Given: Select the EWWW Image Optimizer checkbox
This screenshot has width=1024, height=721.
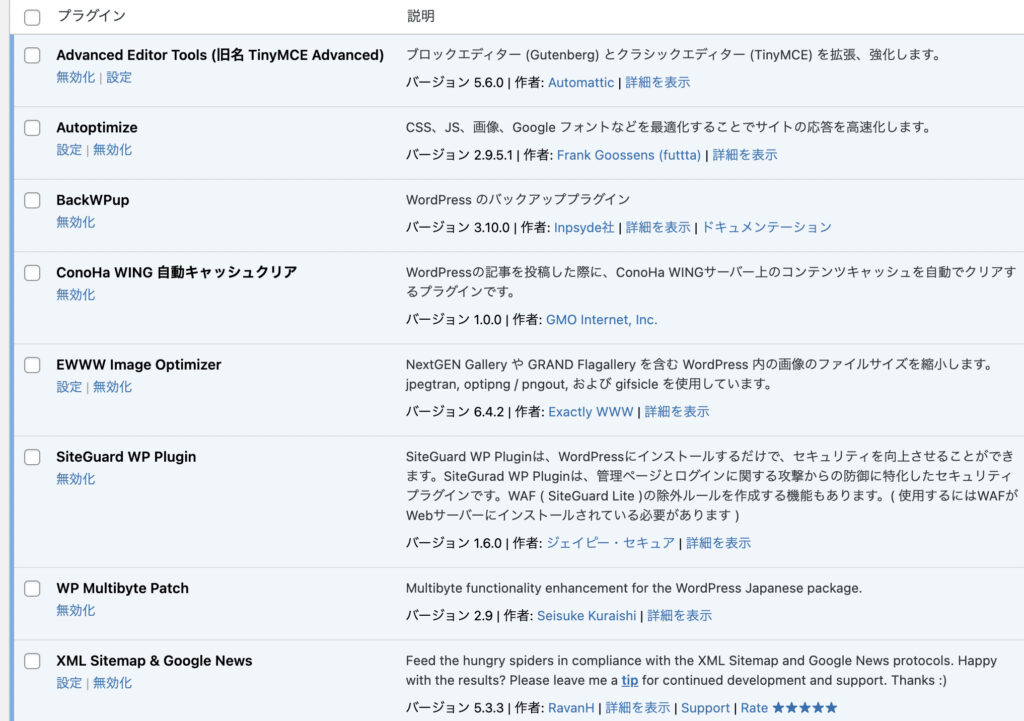Looking at the screenshot, I should (32, 365).
